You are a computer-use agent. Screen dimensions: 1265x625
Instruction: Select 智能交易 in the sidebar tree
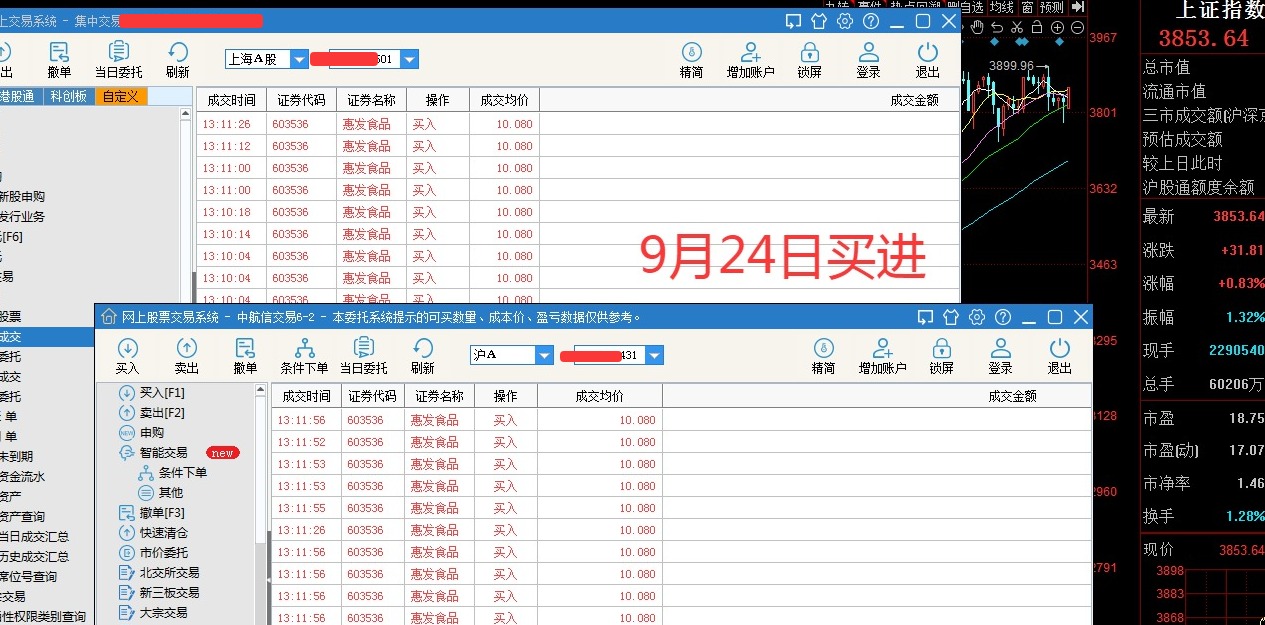coord(163,453)
